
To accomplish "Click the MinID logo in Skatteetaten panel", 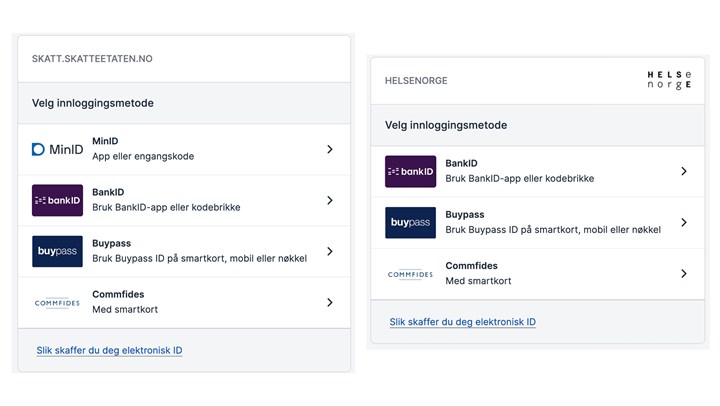I will [x=57, y=149].
